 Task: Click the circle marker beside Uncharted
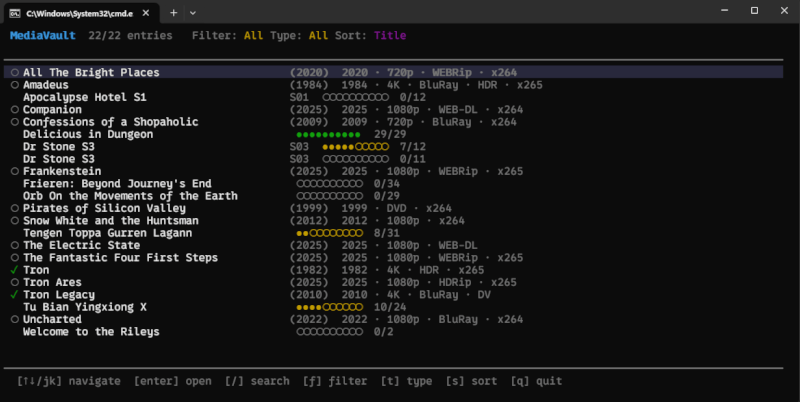tap(14, 319)
